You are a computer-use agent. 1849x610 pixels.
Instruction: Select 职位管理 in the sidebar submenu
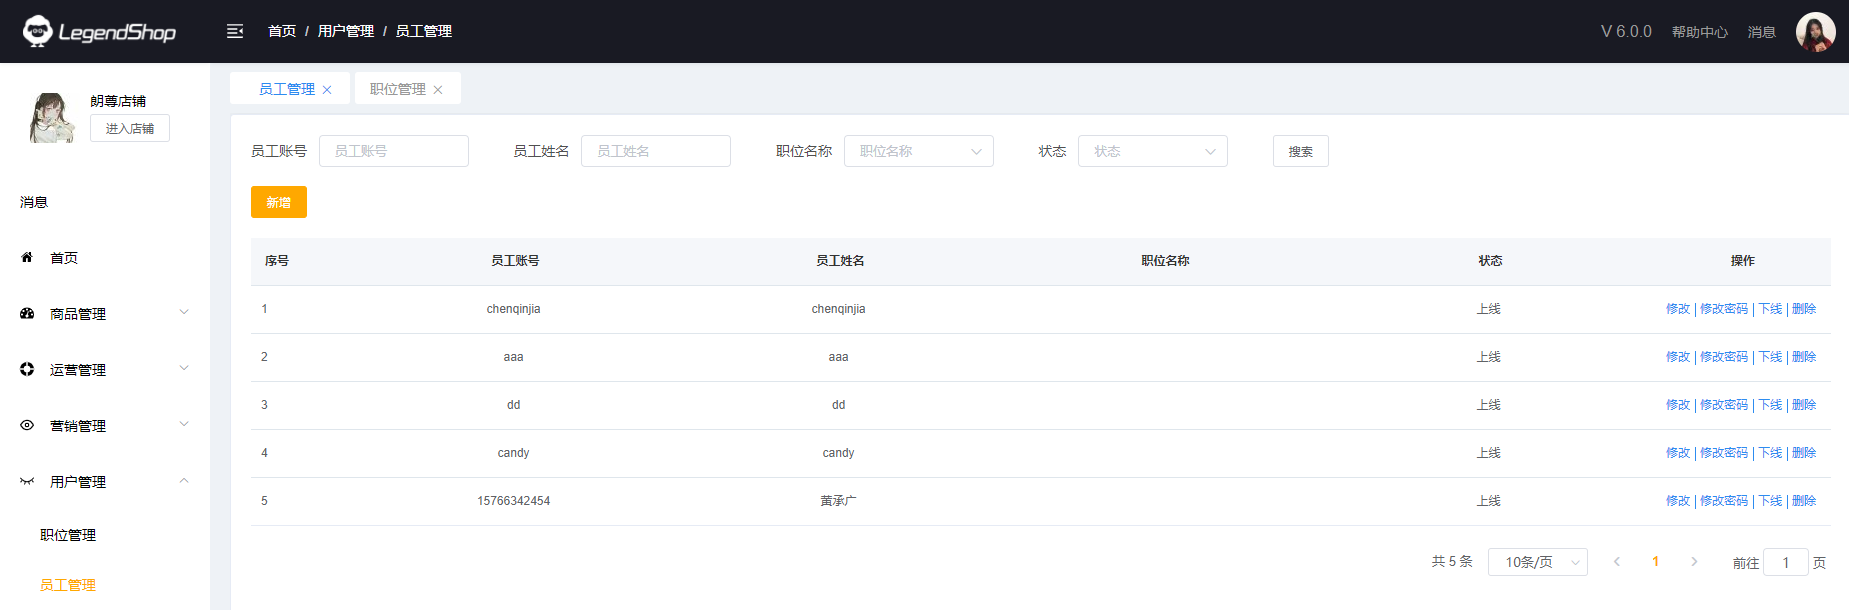point(68,535)
